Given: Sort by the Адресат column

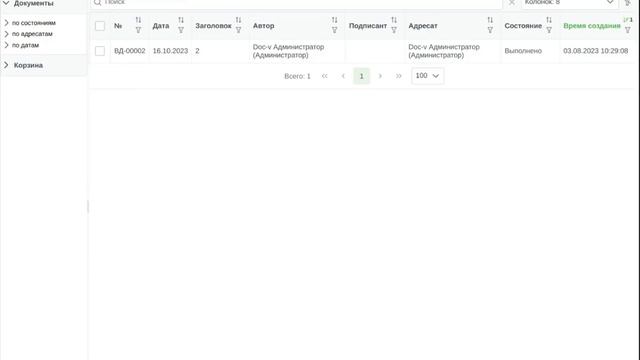Looking at the screenshot, I should [490, 20].
